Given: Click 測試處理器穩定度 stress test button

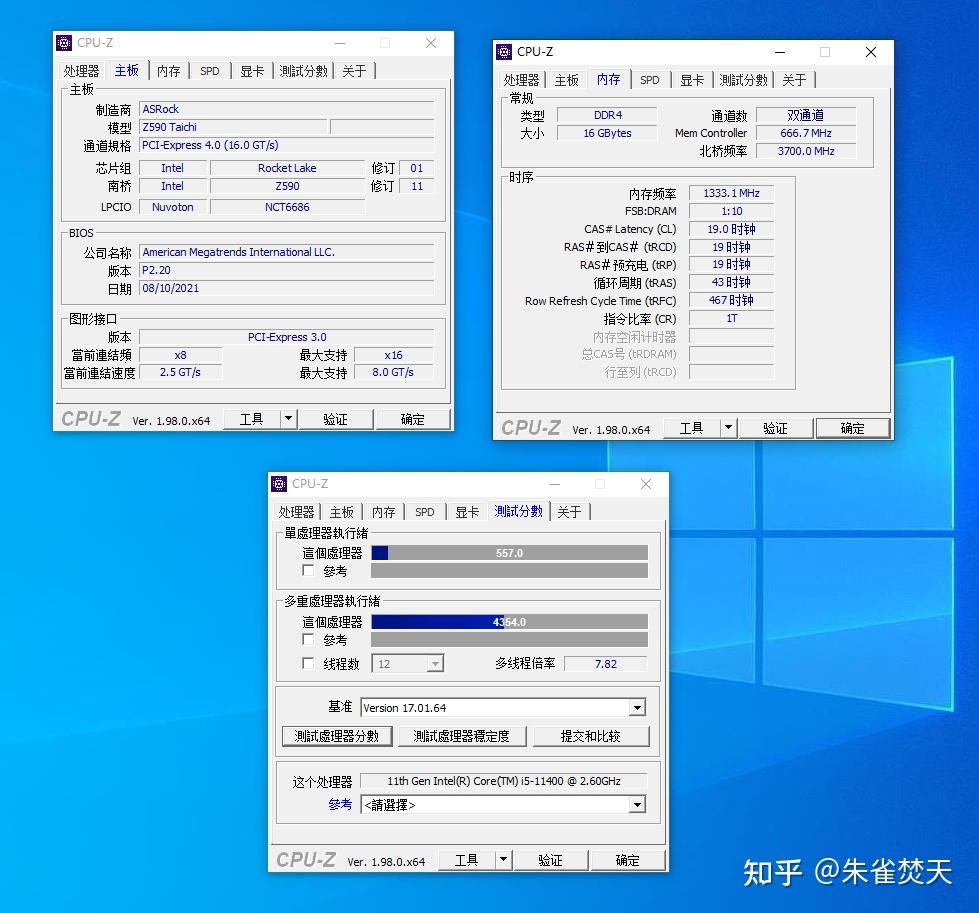Looking at the screenshot, I should pos(461,736).
